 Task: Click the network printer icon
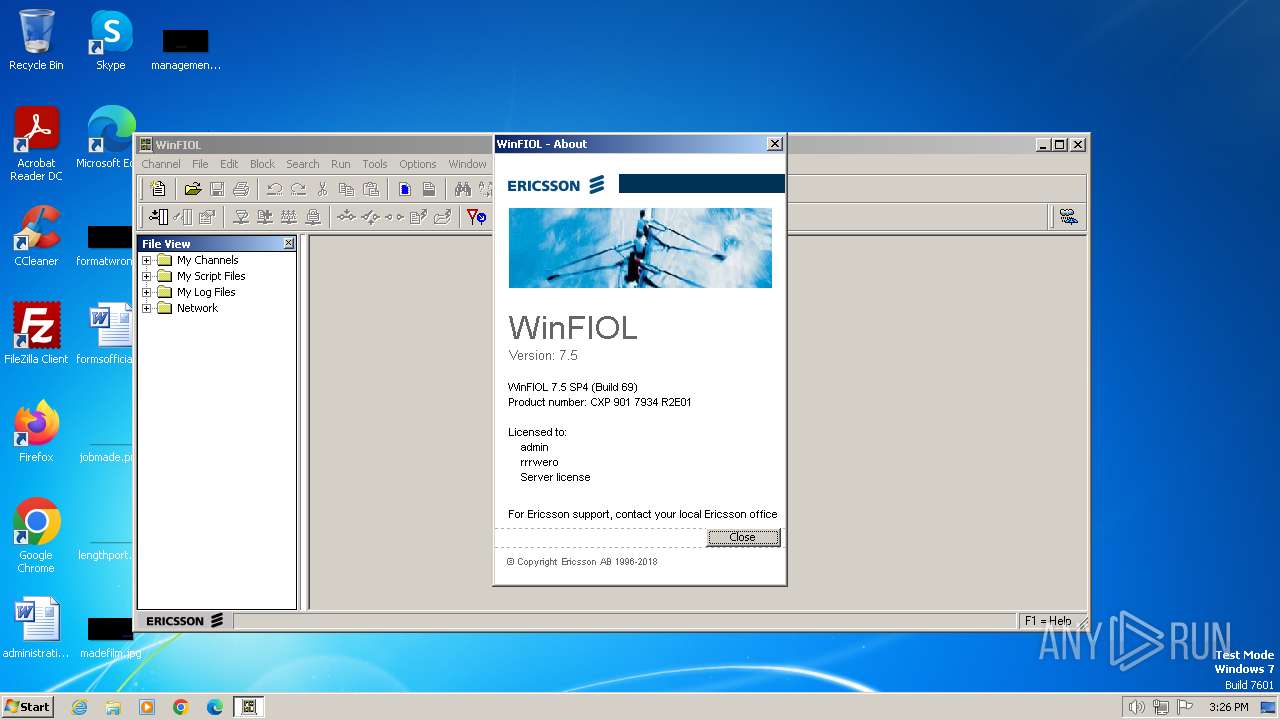[313, 216]
